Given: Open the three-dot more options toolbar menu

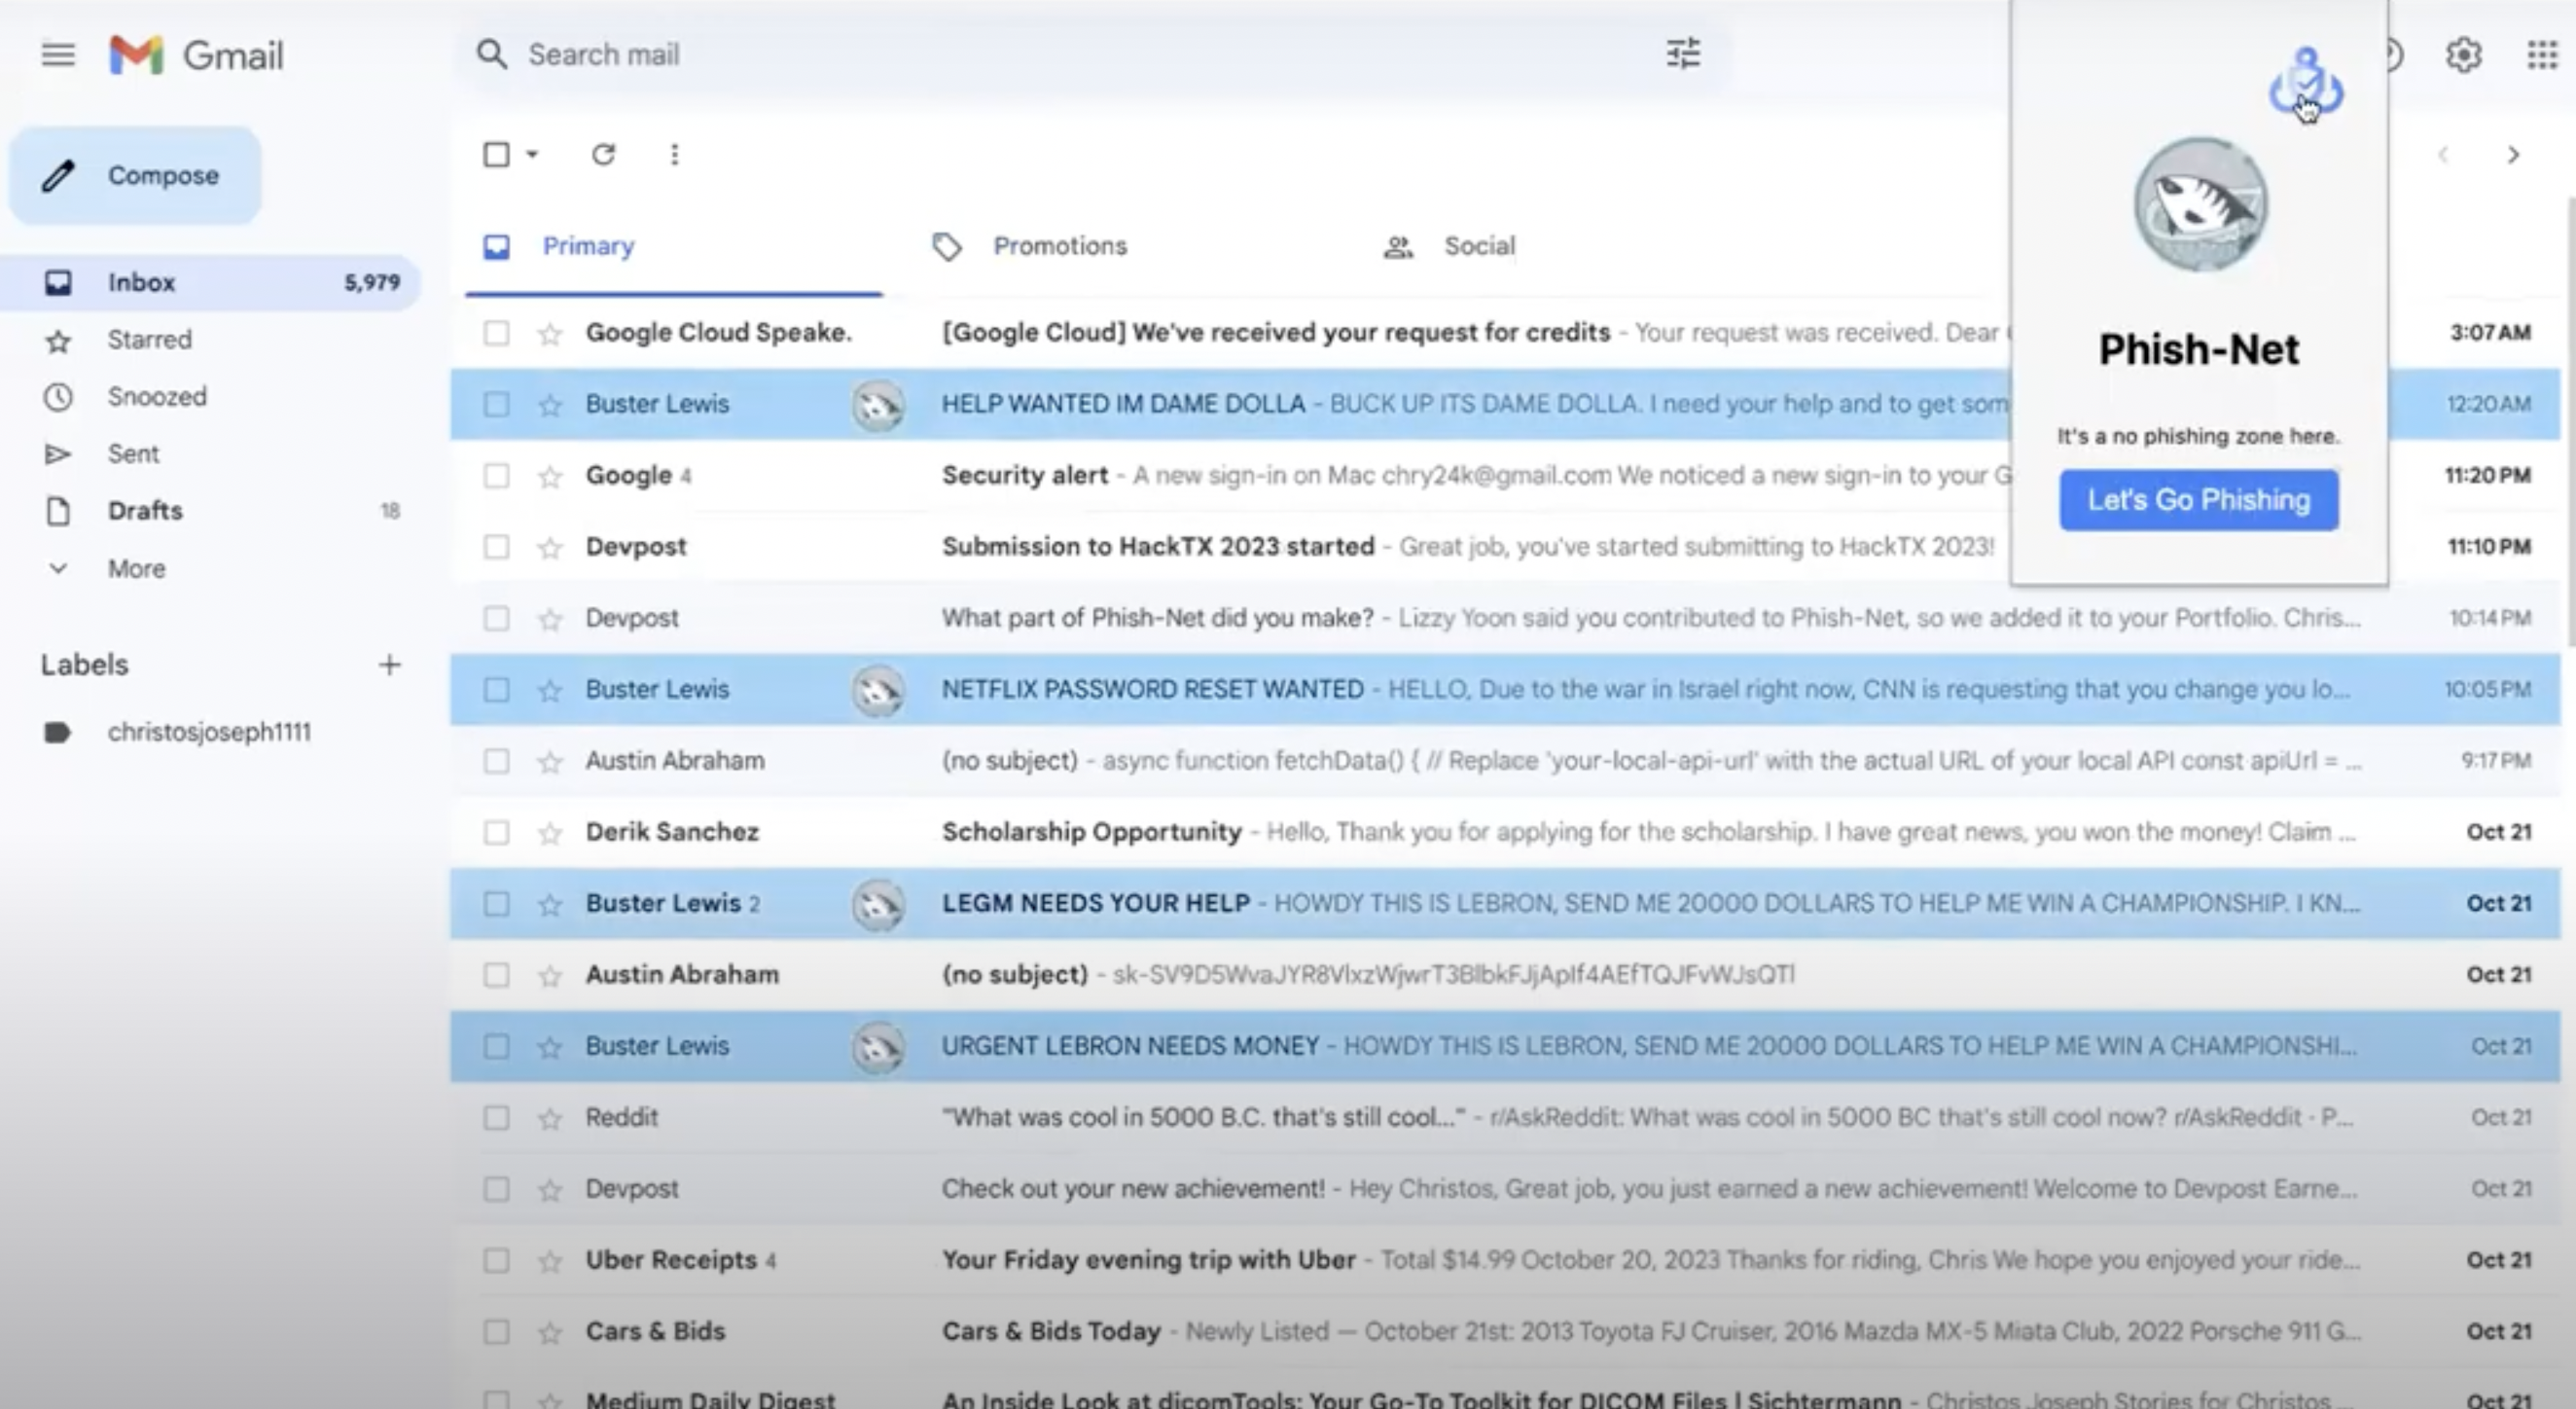Looking at the screenshot, I should [x=675, y=155].
